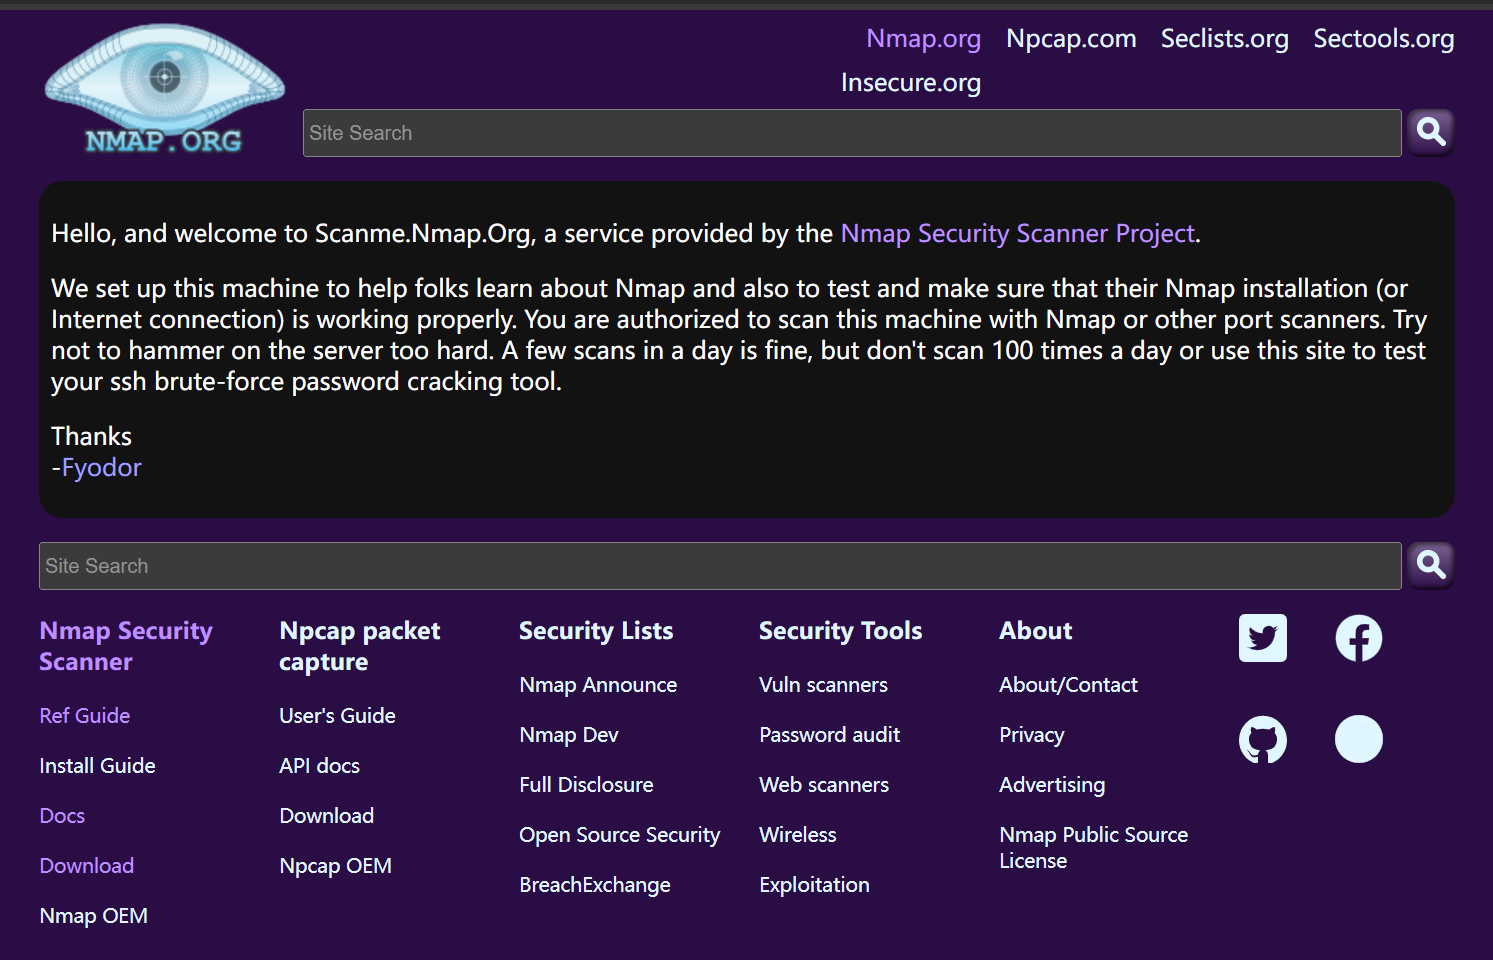Open the Wireless tools link

coord(797,835)
